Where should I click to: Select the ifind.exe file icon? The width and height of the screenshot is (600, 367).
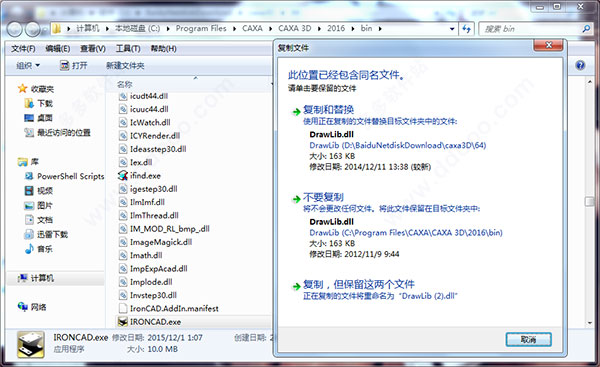pyautogui.click(x=123, y=176)
